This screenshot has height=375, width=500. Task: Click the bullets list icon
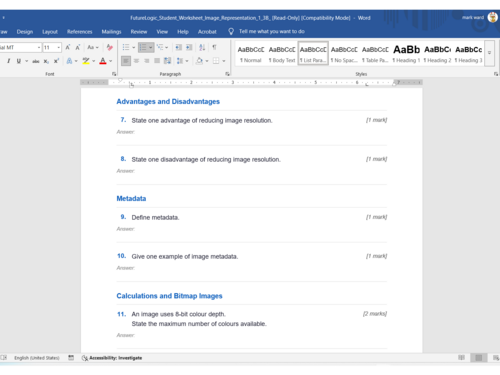pyautogui.click(x=126, y=47)
